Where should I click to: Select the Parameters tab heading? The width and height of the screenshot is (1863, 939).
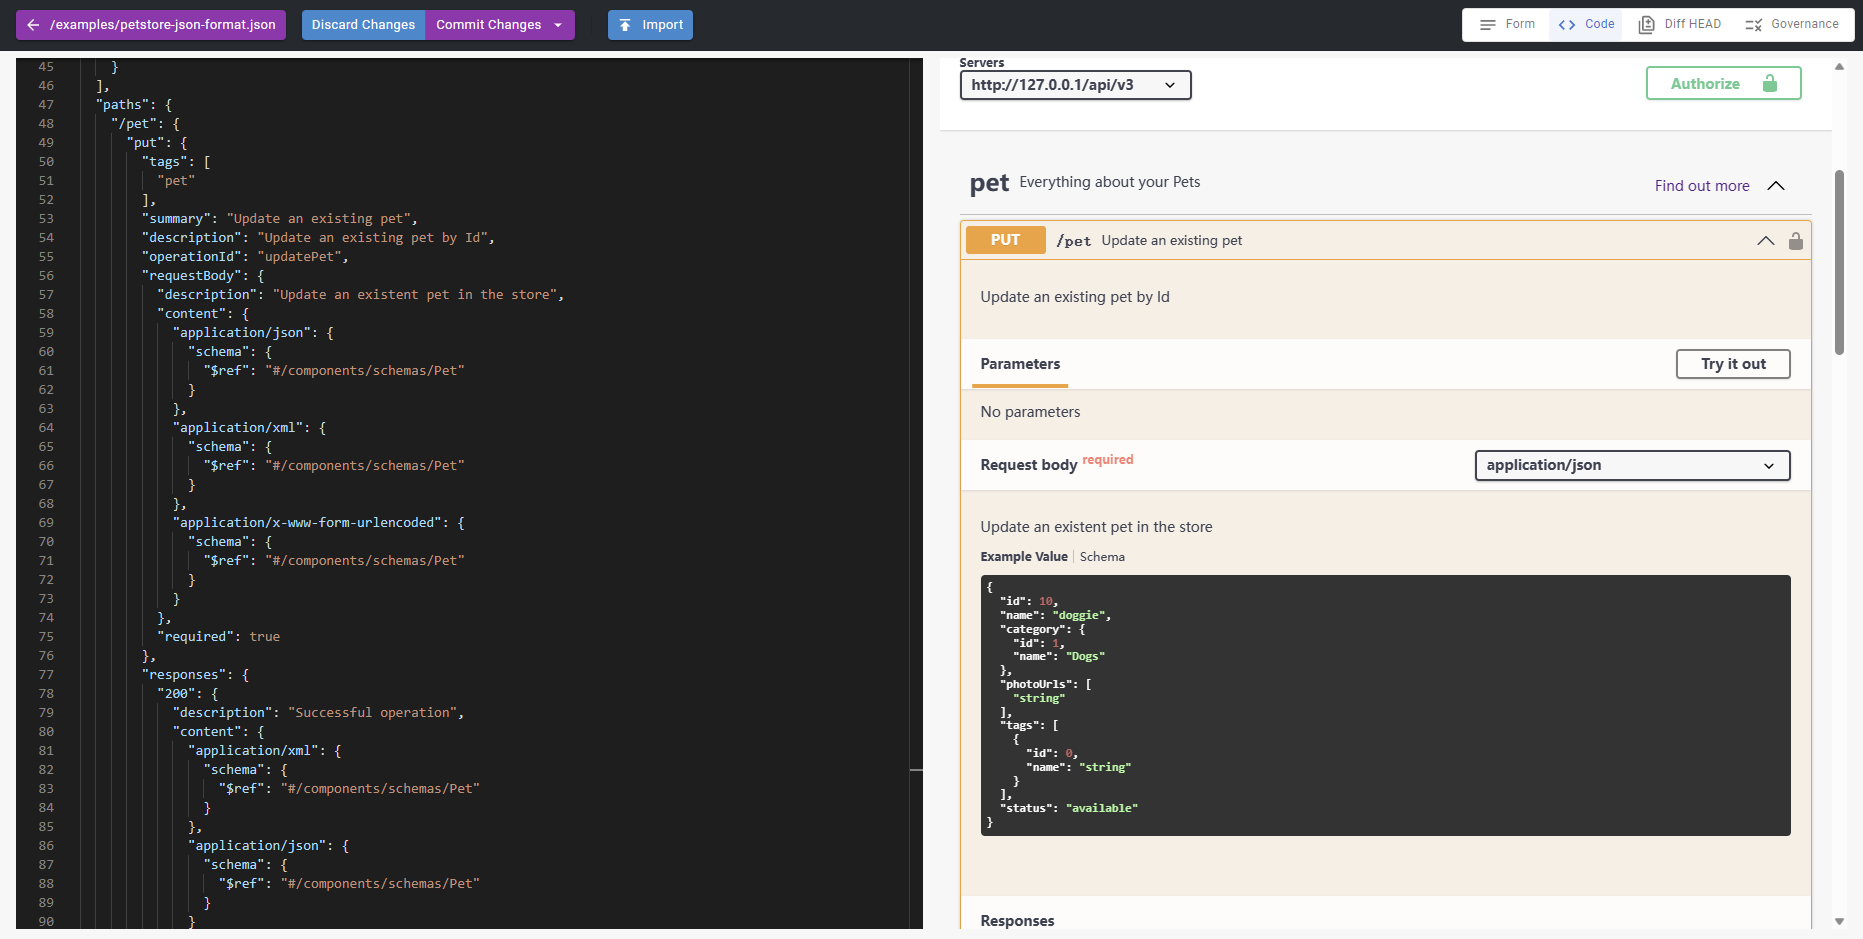pos(1020,364)
